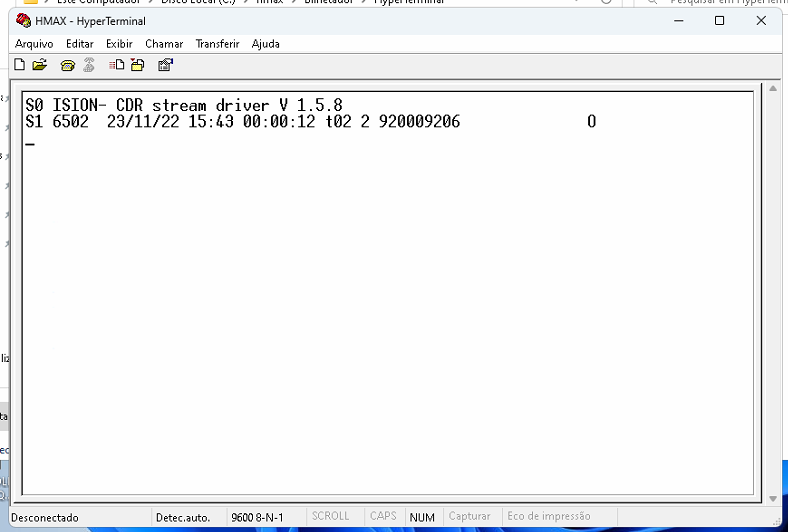This screenshot has height=532, width=788.
Task: Click the Receive file toolbar icon
Action: click(137, 65)
